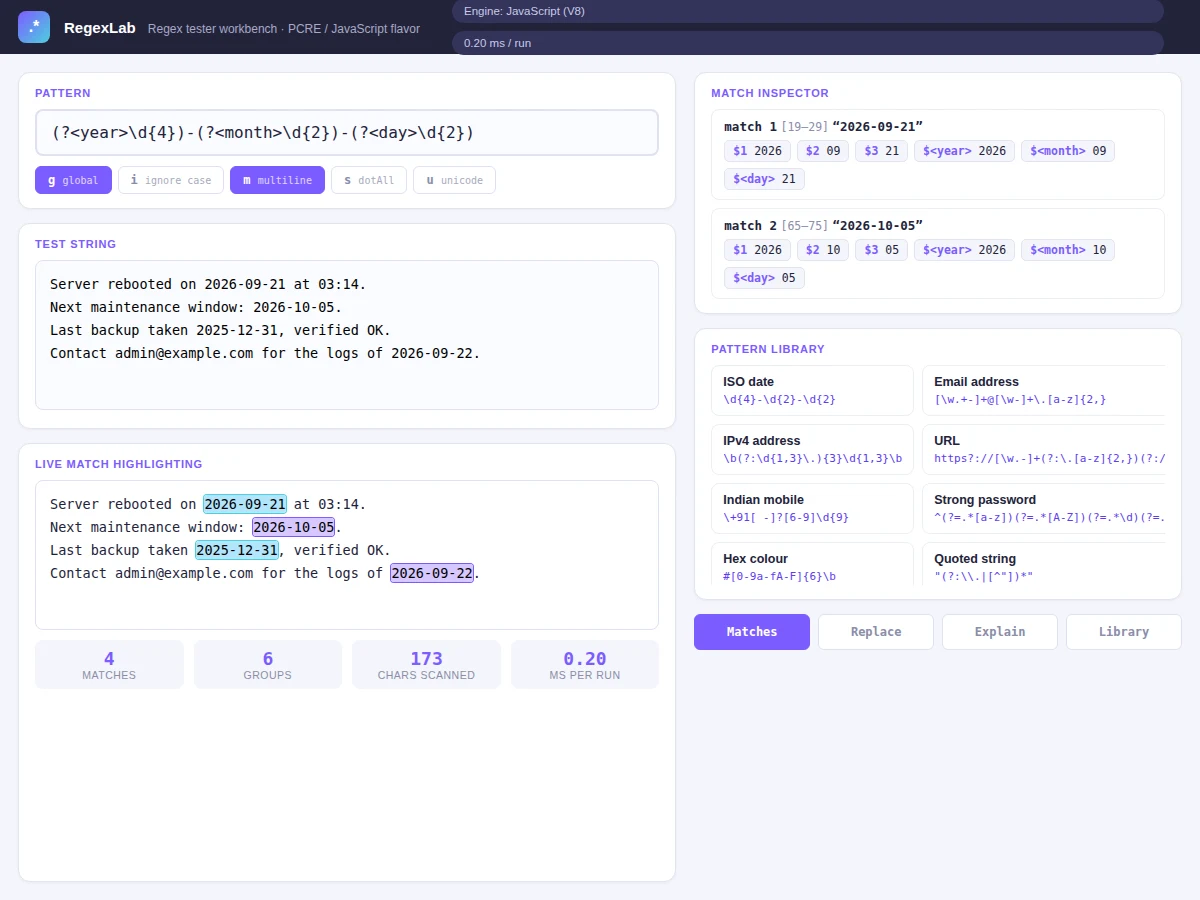Select the Strong password library pattern
This screenshot has width=1200, height=900.
point(1044,508)
